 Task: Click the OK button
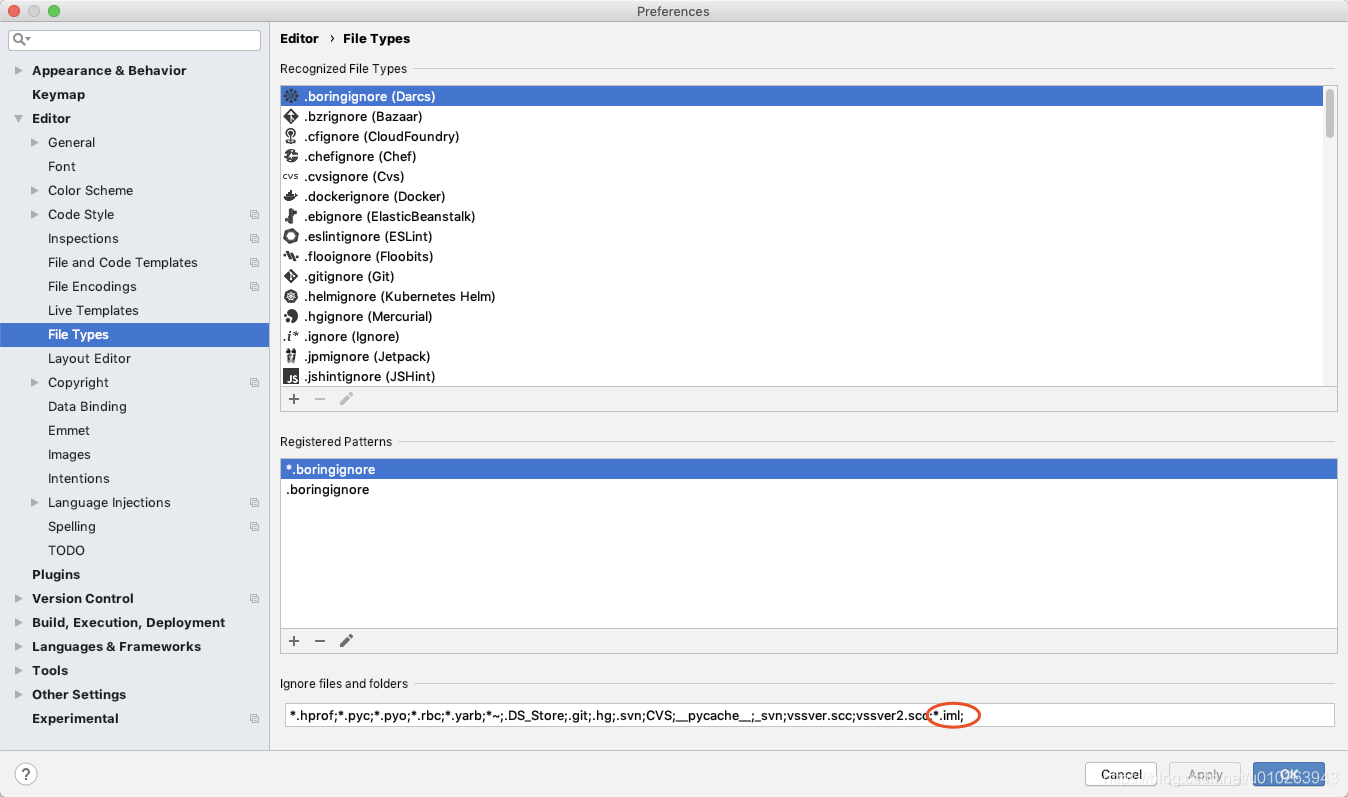pyautogui.click(x=1289, y=774)
